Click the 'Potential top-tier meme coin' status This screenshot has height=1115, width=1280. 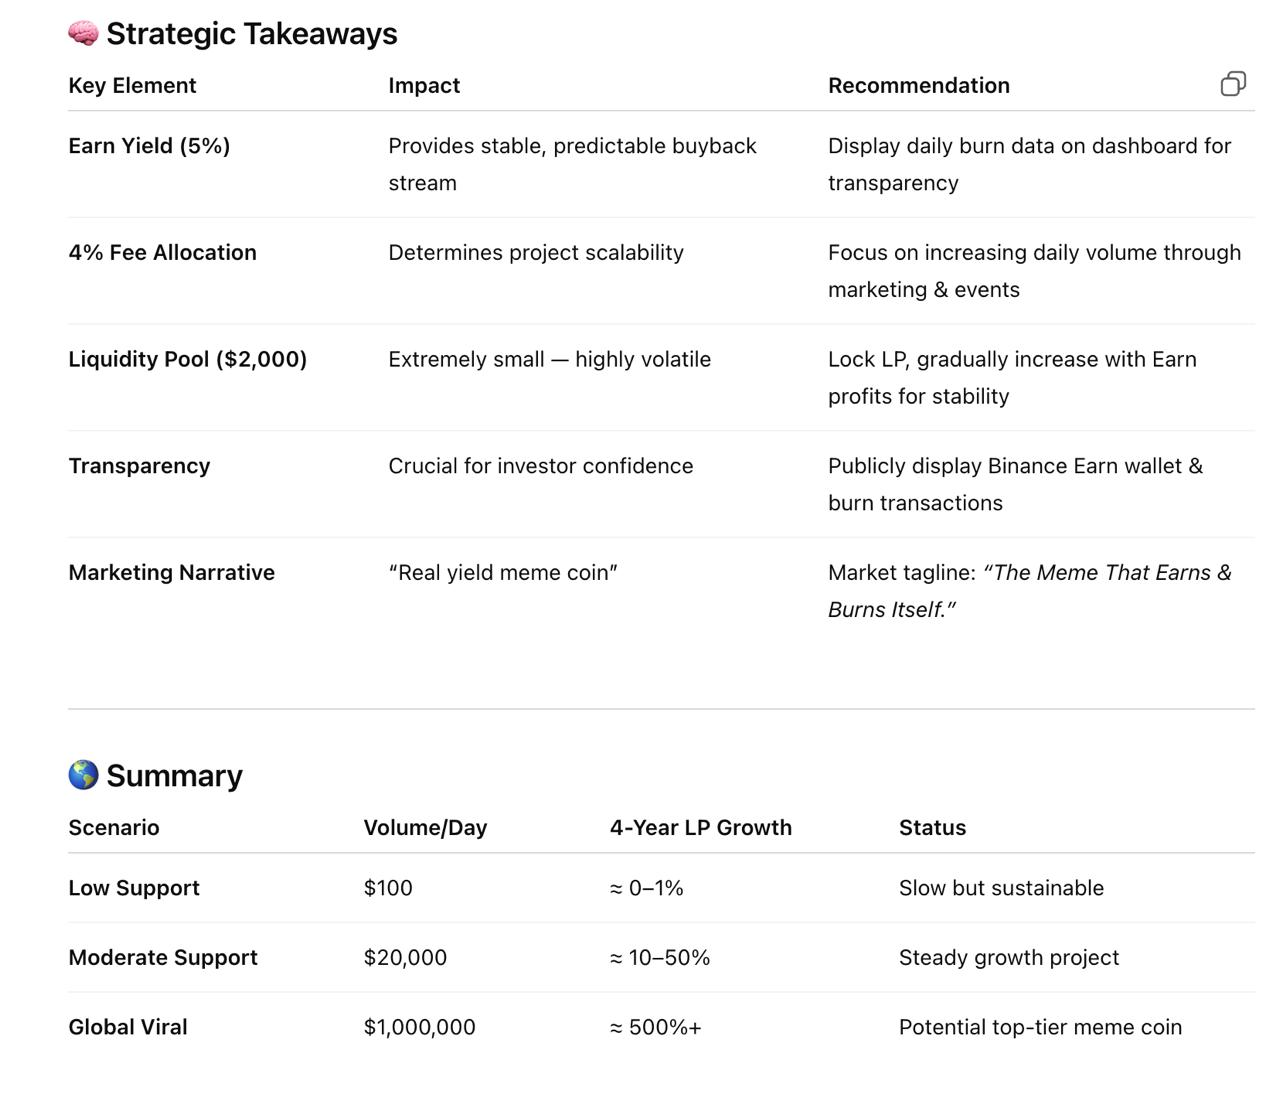coord(1040,1027)
